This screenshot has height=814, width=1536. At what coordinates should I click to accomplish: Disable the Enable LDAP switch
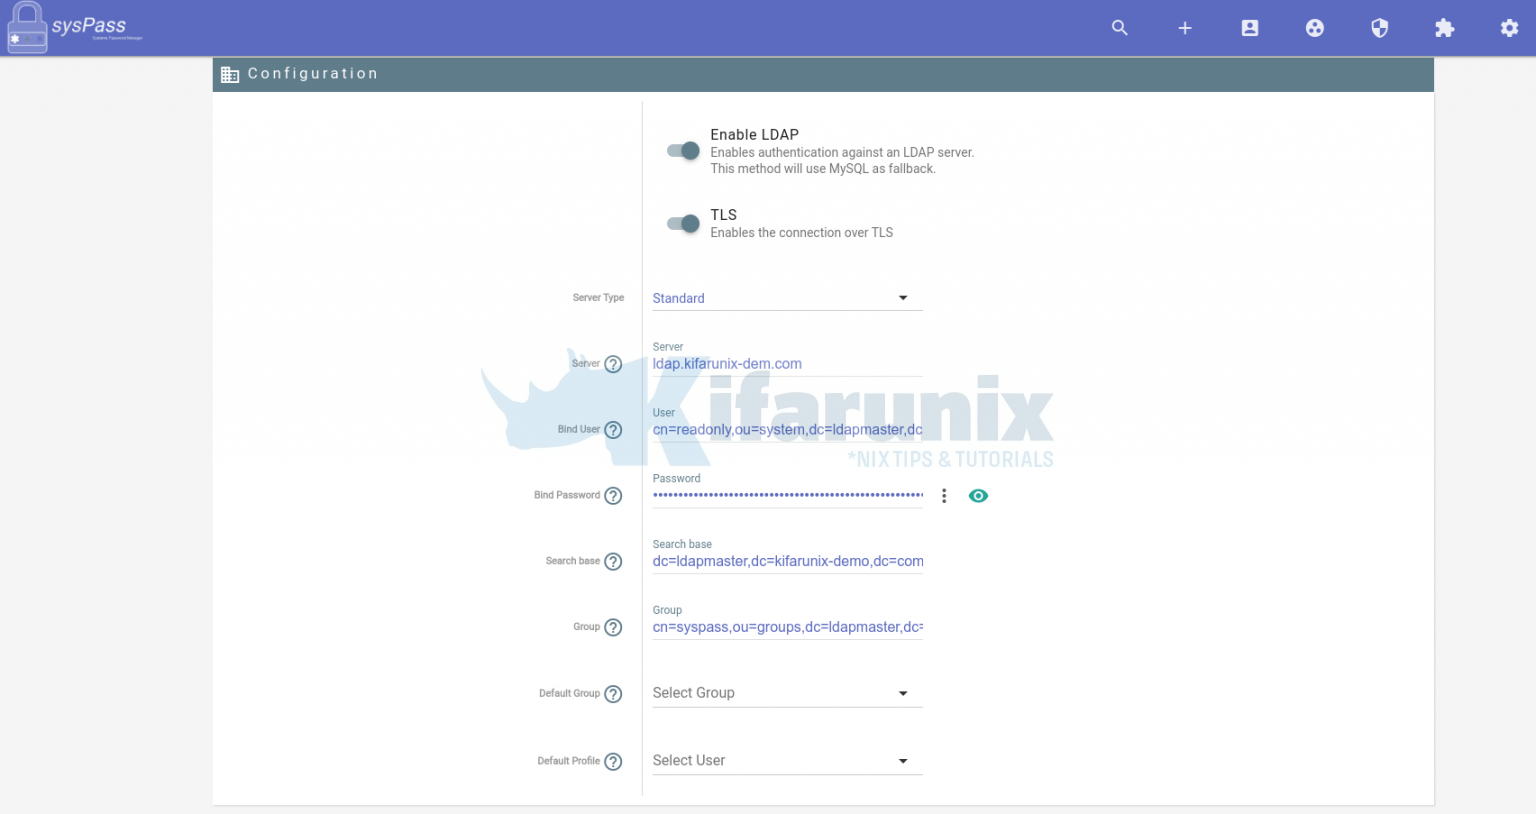(683, 149)
